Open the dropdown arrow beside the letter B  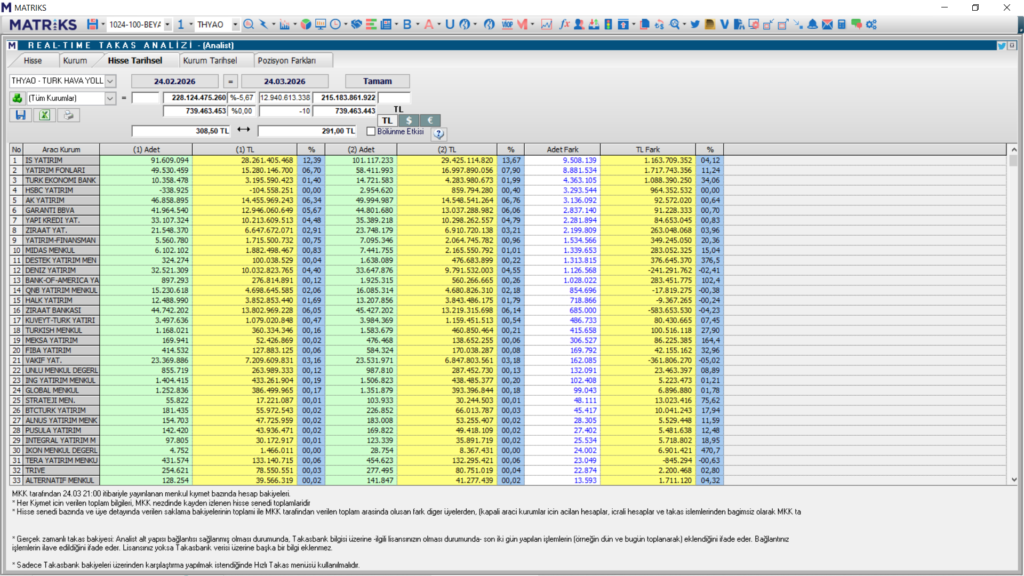coord(417,24)
